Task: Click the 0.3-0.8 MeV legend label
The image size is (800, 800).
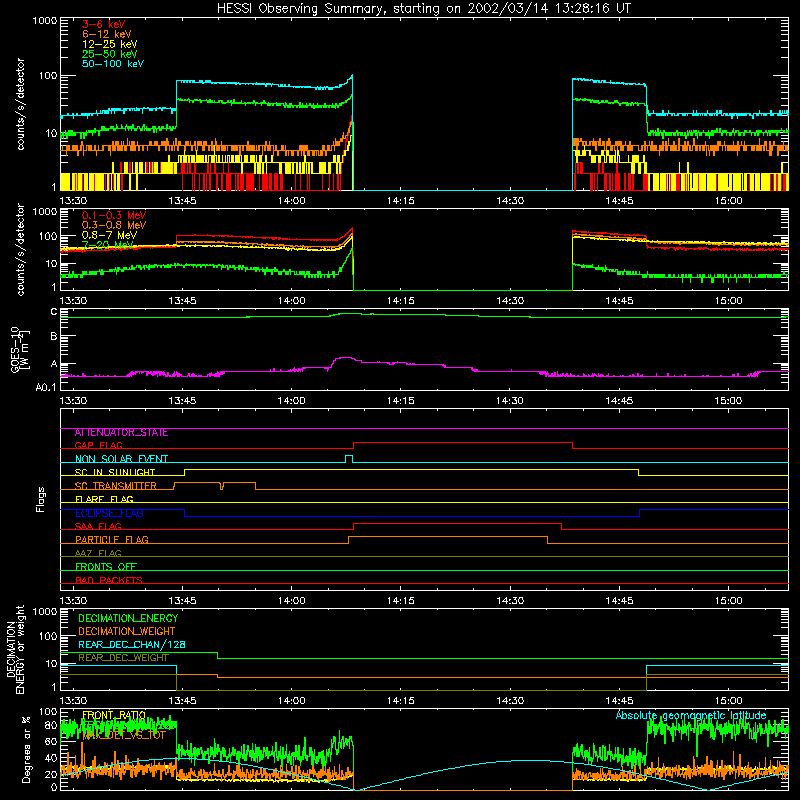Action: point(114,225)
